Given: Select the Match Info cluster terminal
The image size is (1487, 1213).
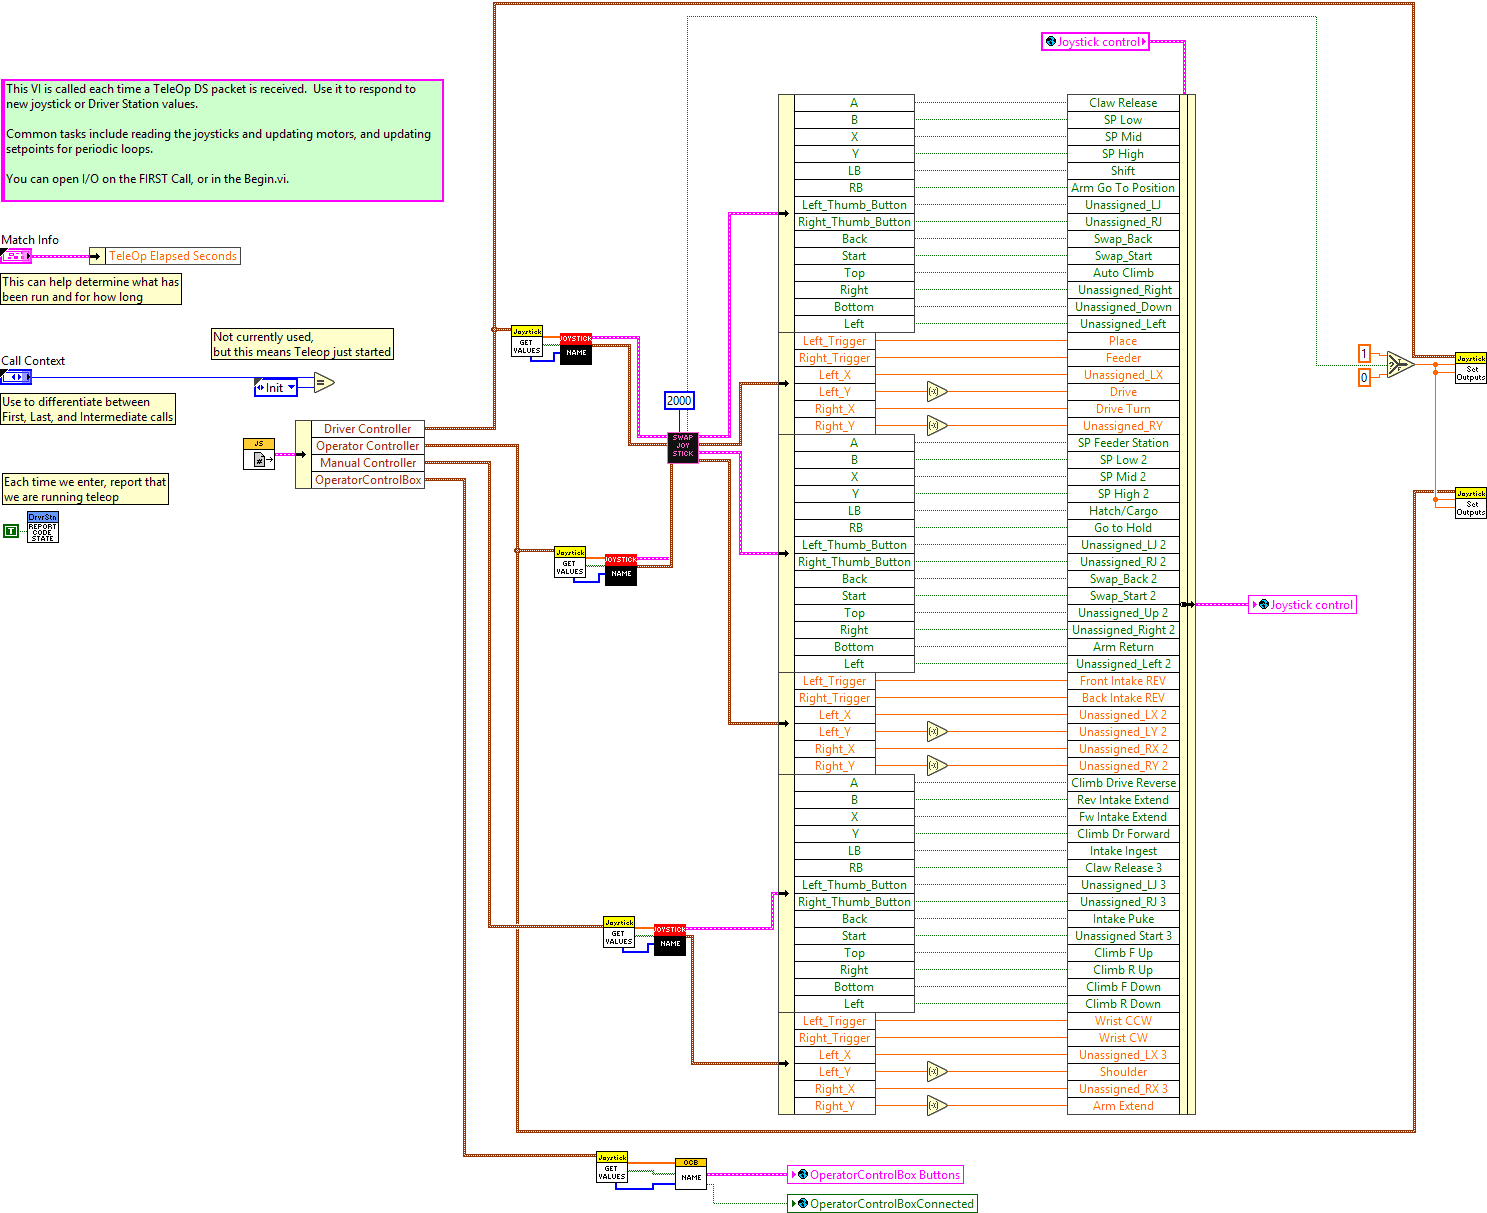Looking at the screenshot, I should point(16,256).
